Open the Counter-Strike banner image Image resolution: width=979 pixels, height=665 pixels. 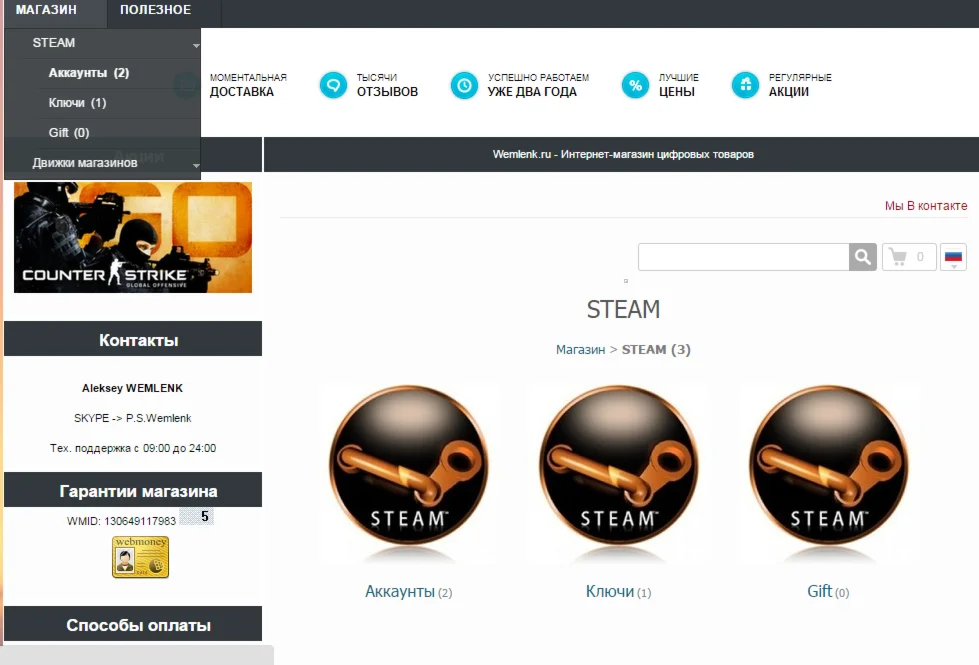click(x=133, y=237)
